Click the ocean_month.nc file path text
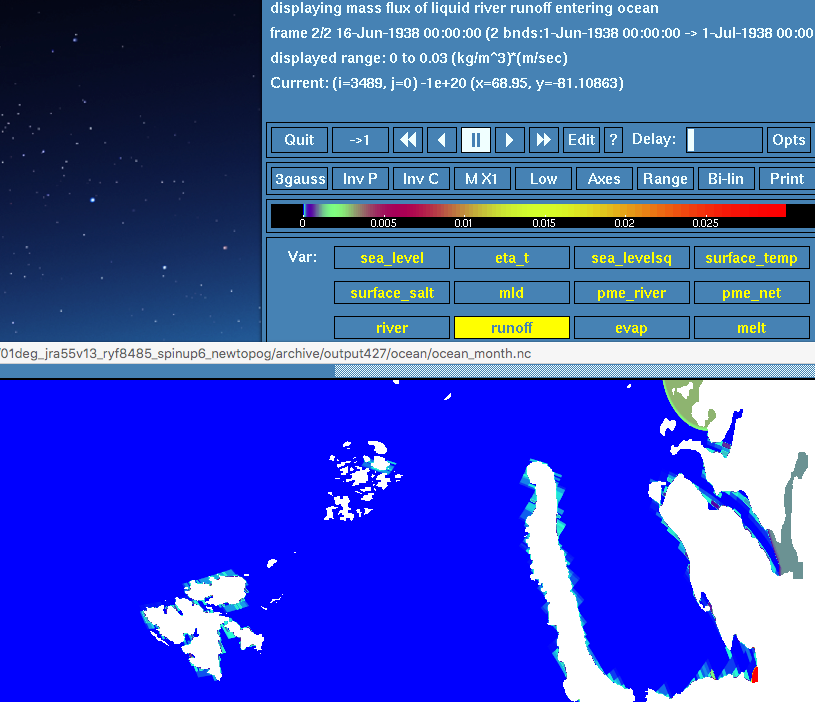The height and width of the screenshot is (702, 815). tap(266, 354)
